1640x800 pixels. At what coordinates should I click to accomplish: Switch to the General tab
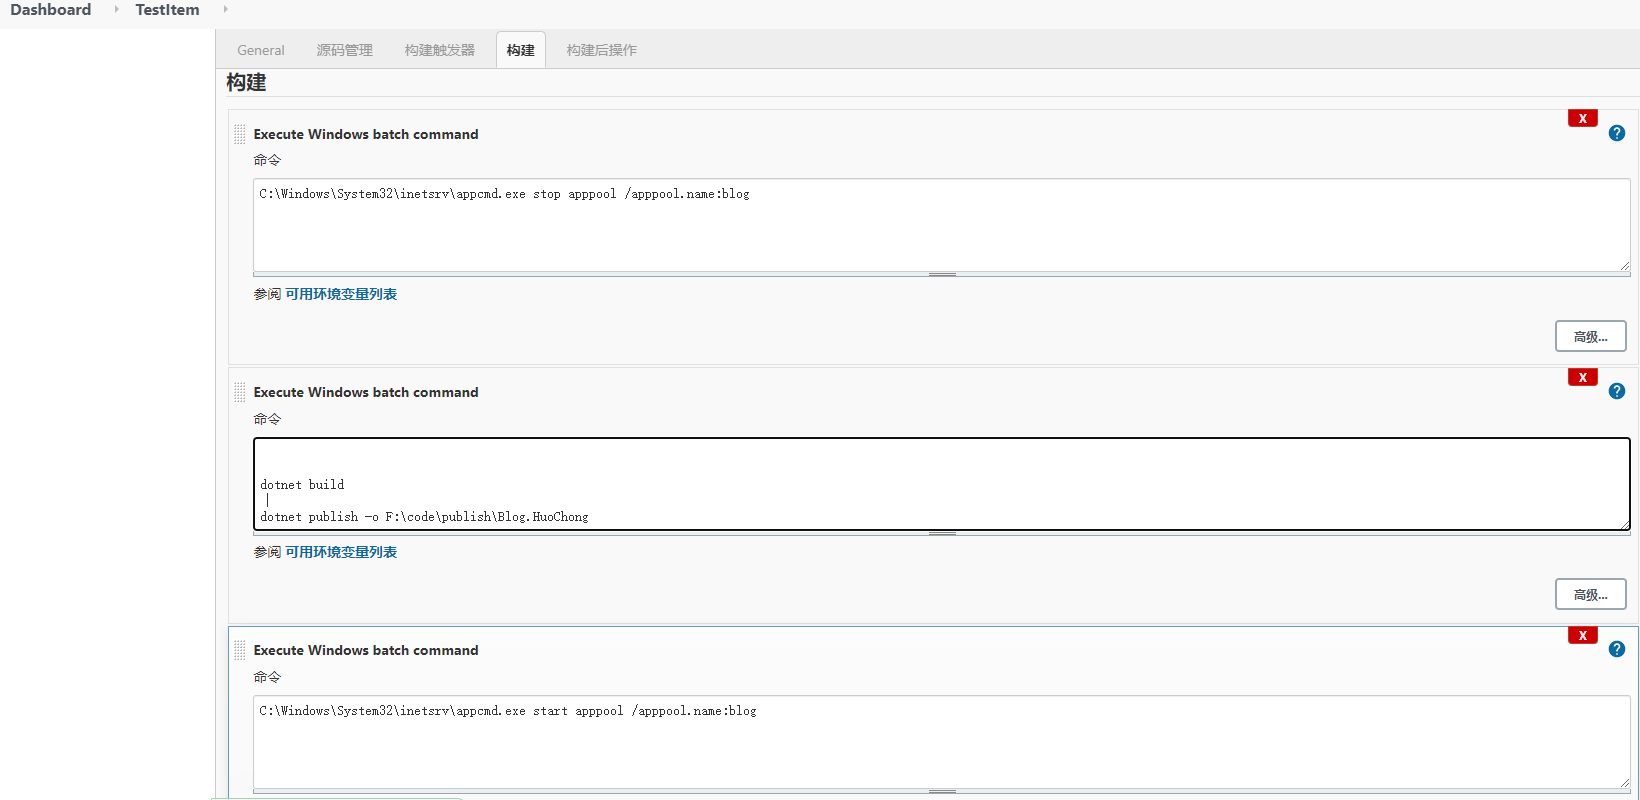(261, 50)
